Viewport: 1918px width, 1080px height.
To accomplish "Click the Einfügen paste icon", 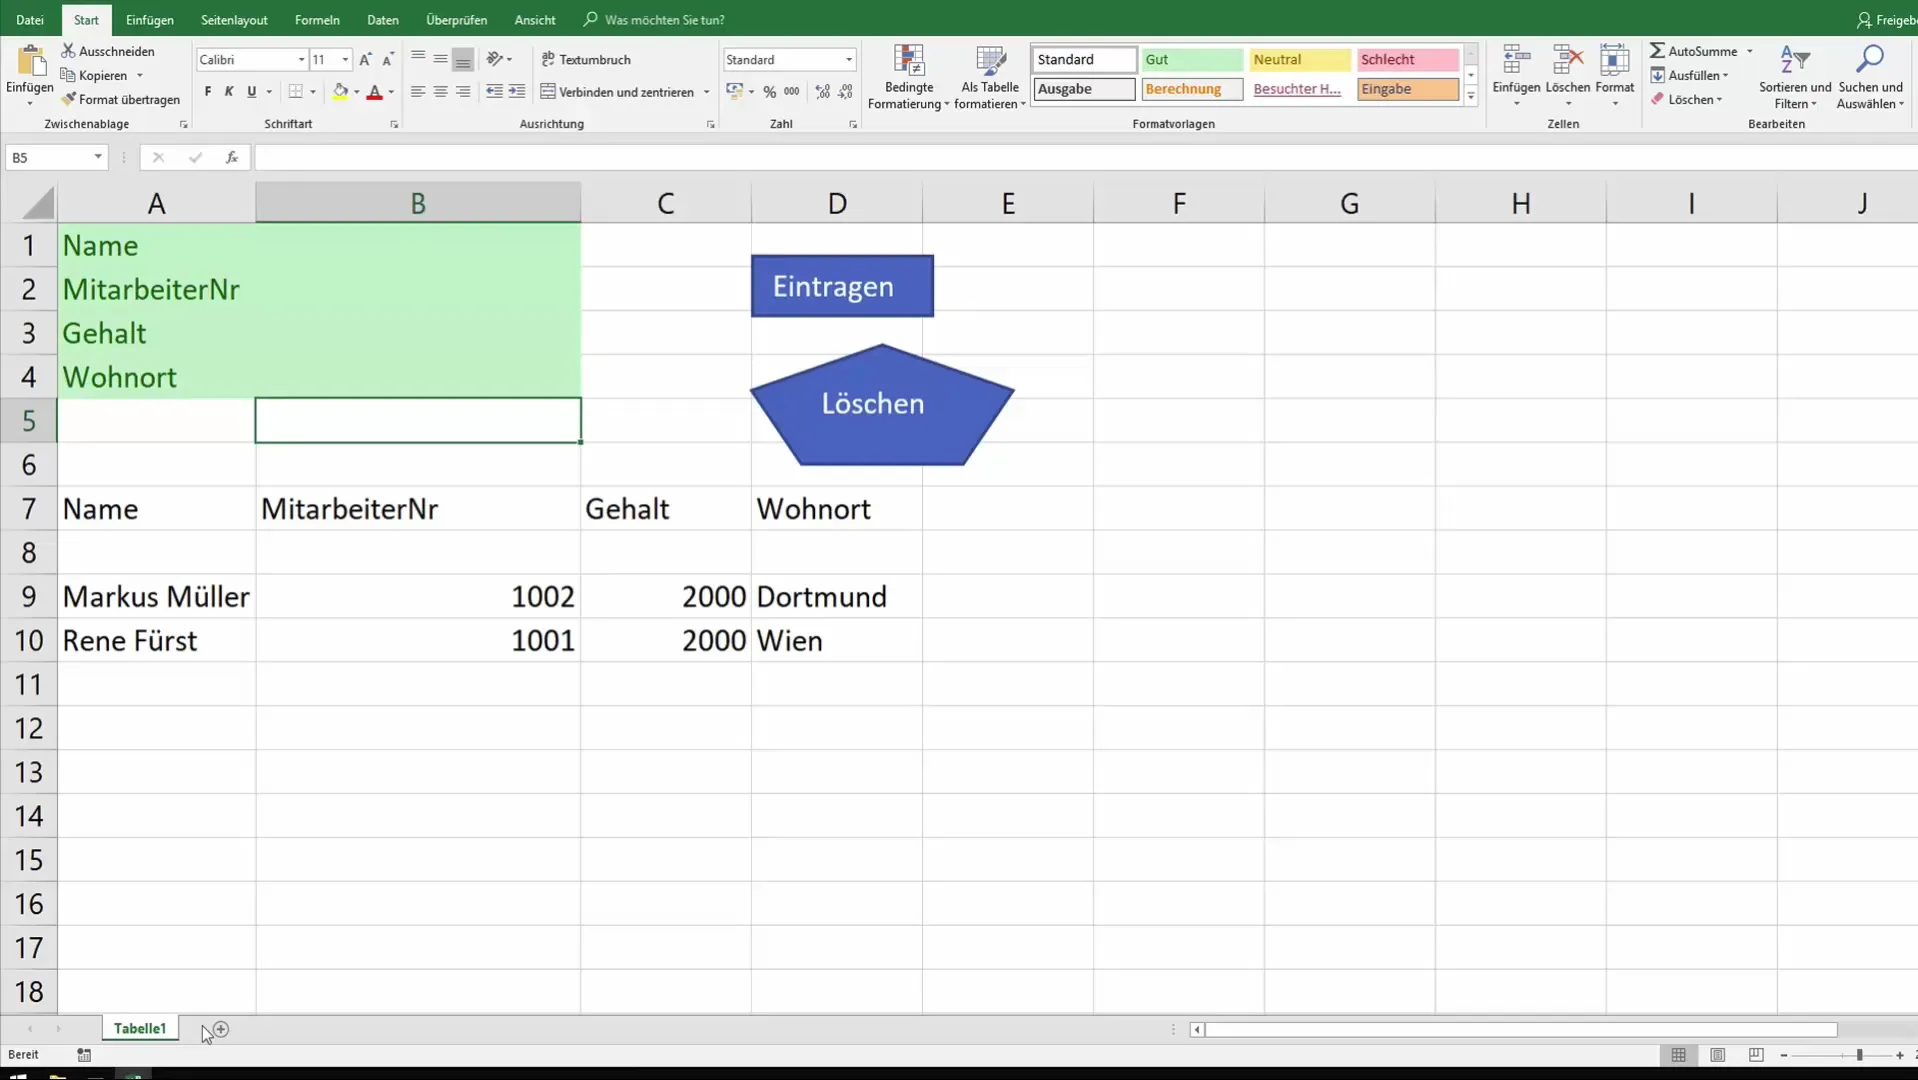I will [x=30, y=62].
